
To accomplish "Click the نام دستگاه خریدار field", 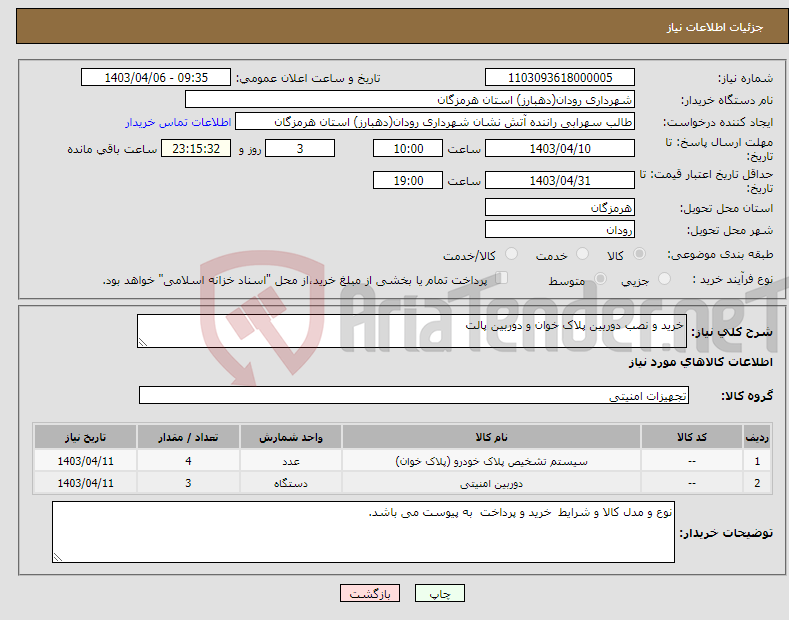I will (x=410, y=100).
